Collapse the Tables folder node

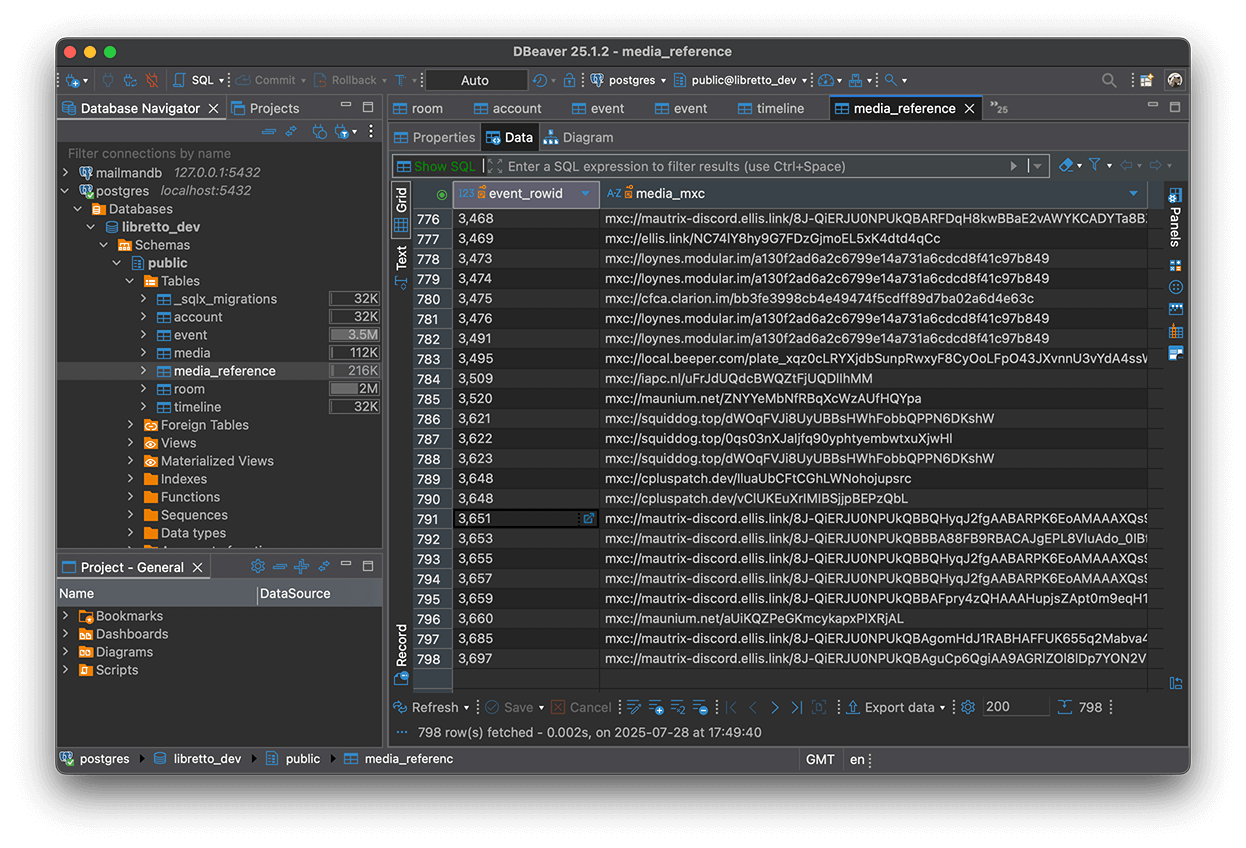pos(130,281)
